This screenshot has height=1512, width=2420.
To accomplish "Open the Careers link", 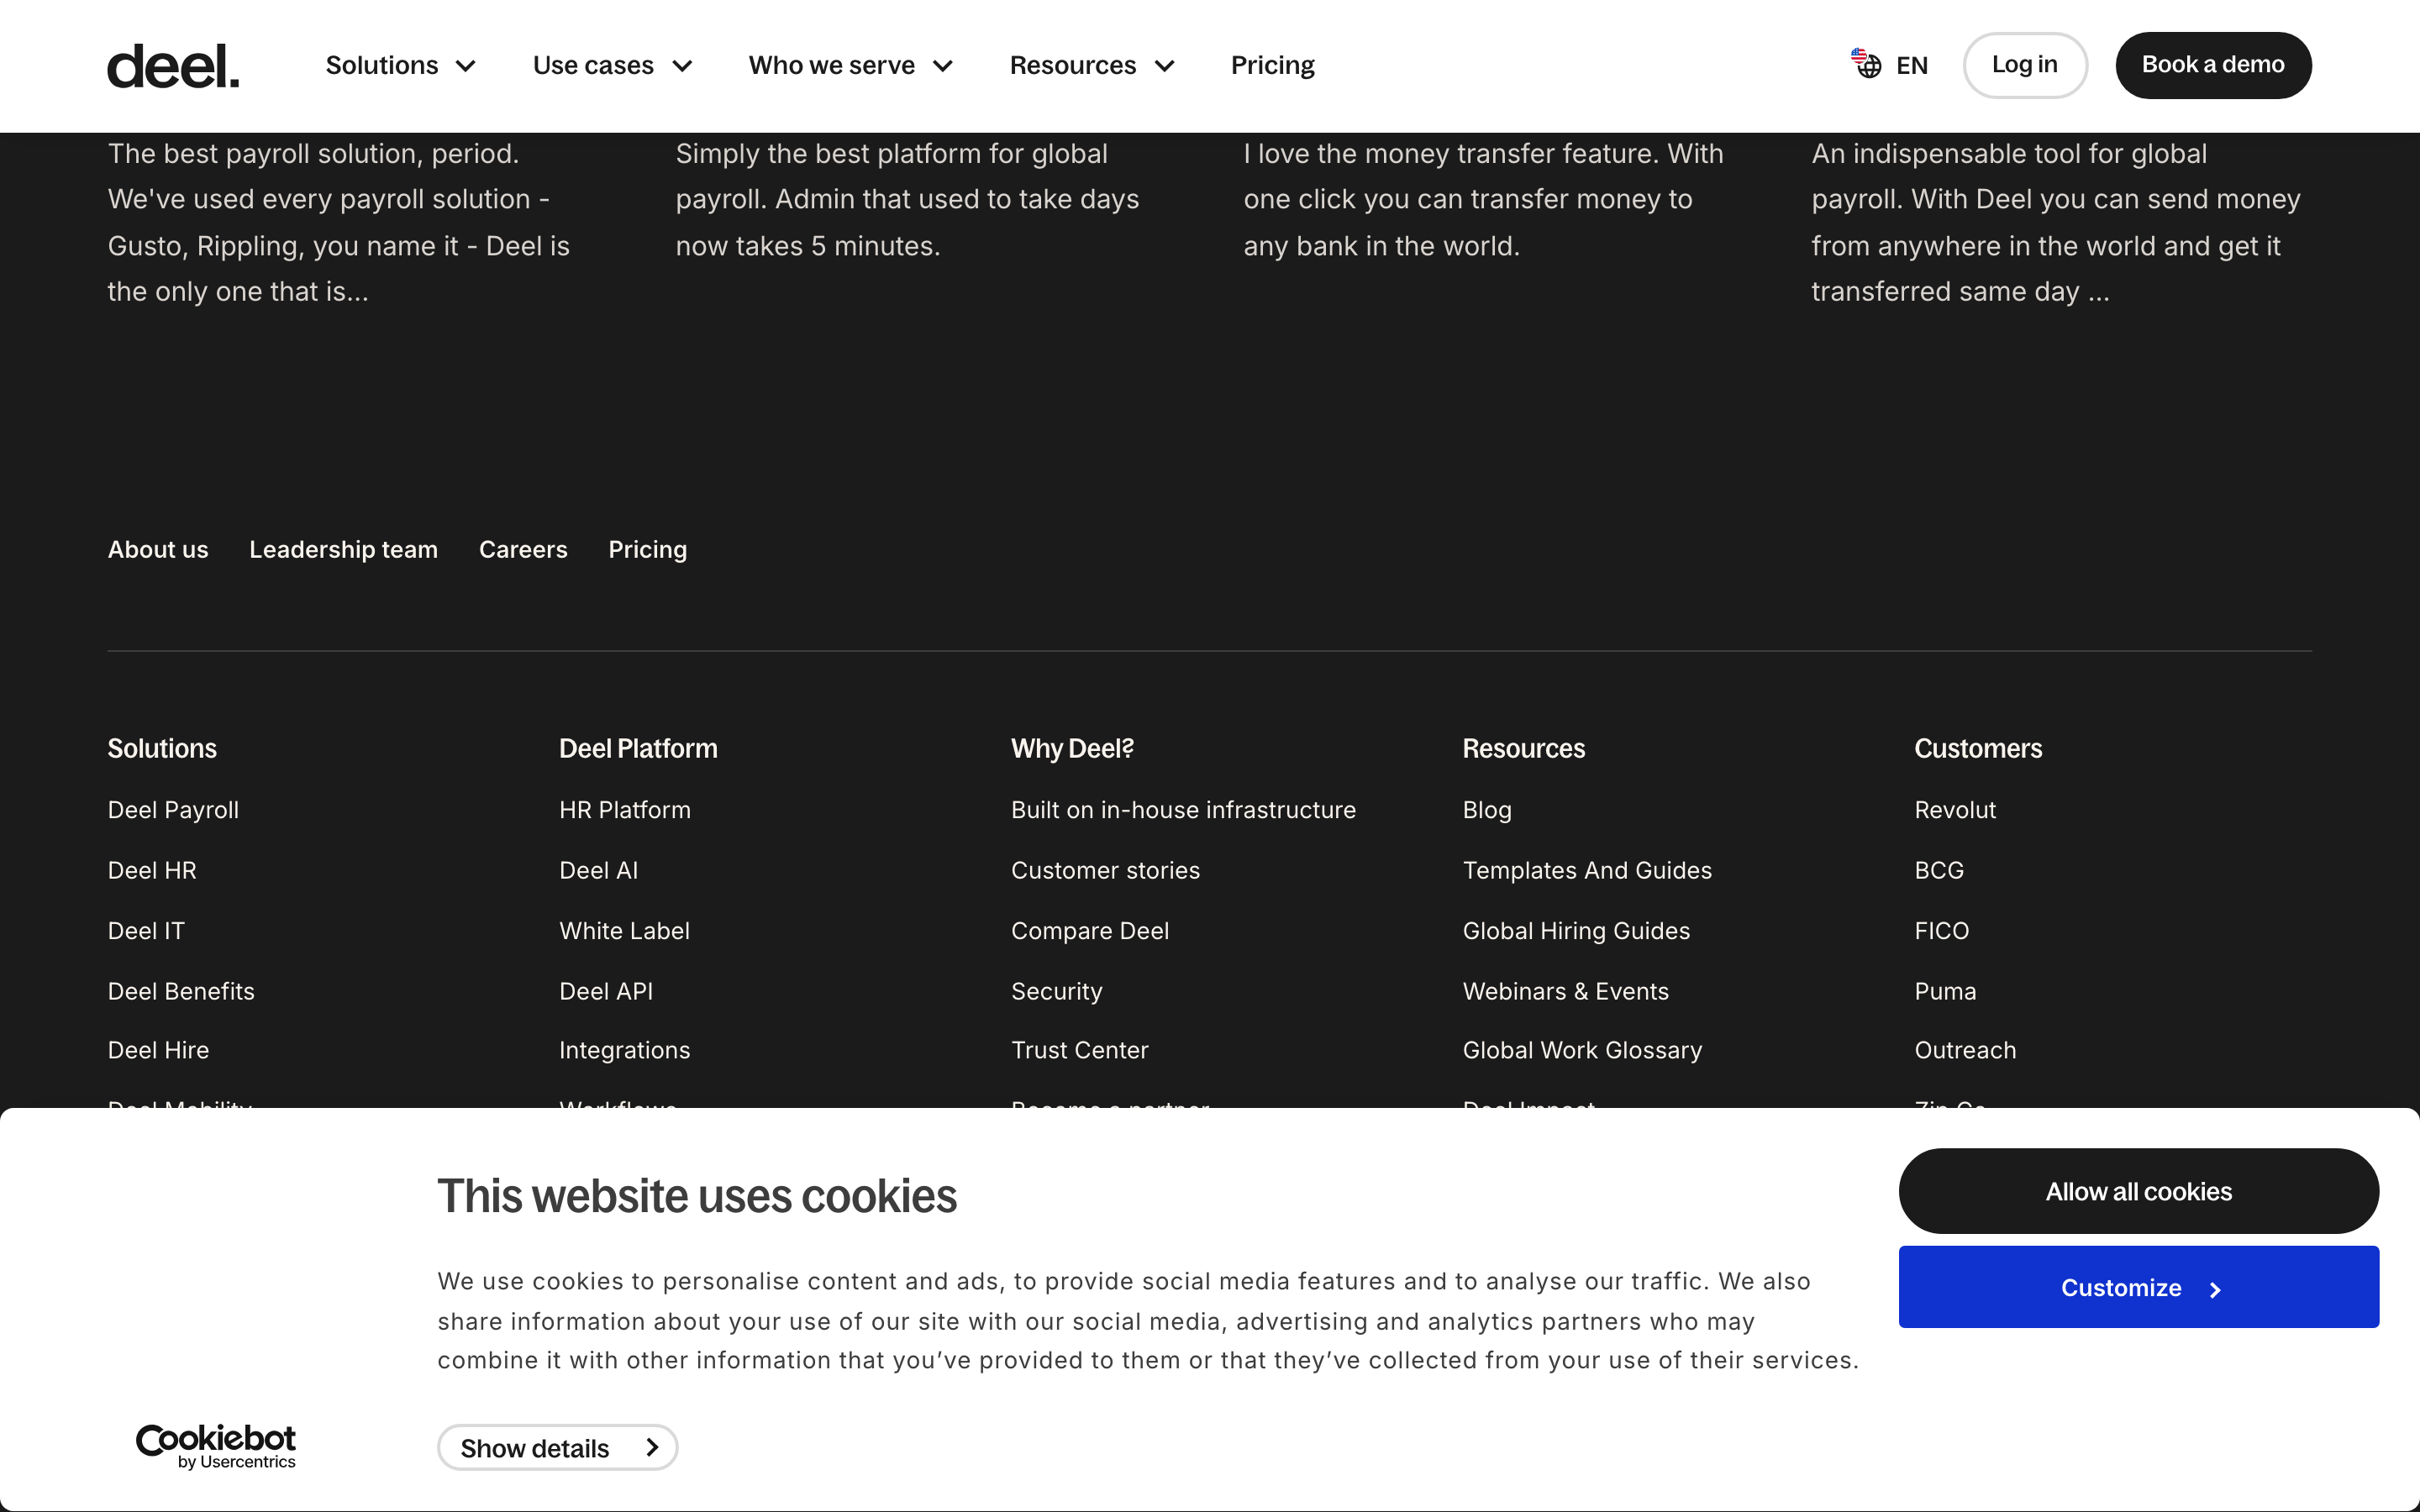I will tap(523, 549).
